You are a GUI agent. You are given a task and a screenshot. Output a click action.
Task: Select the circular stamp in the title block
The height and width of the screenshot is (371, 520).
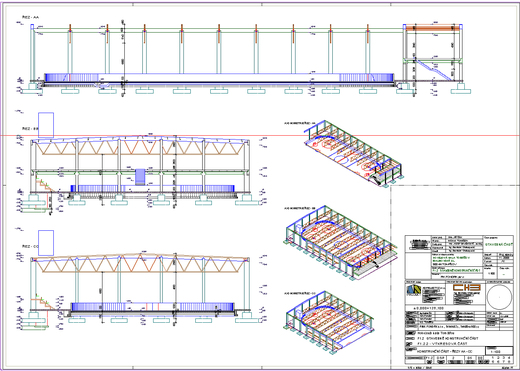tap(499, 297)
